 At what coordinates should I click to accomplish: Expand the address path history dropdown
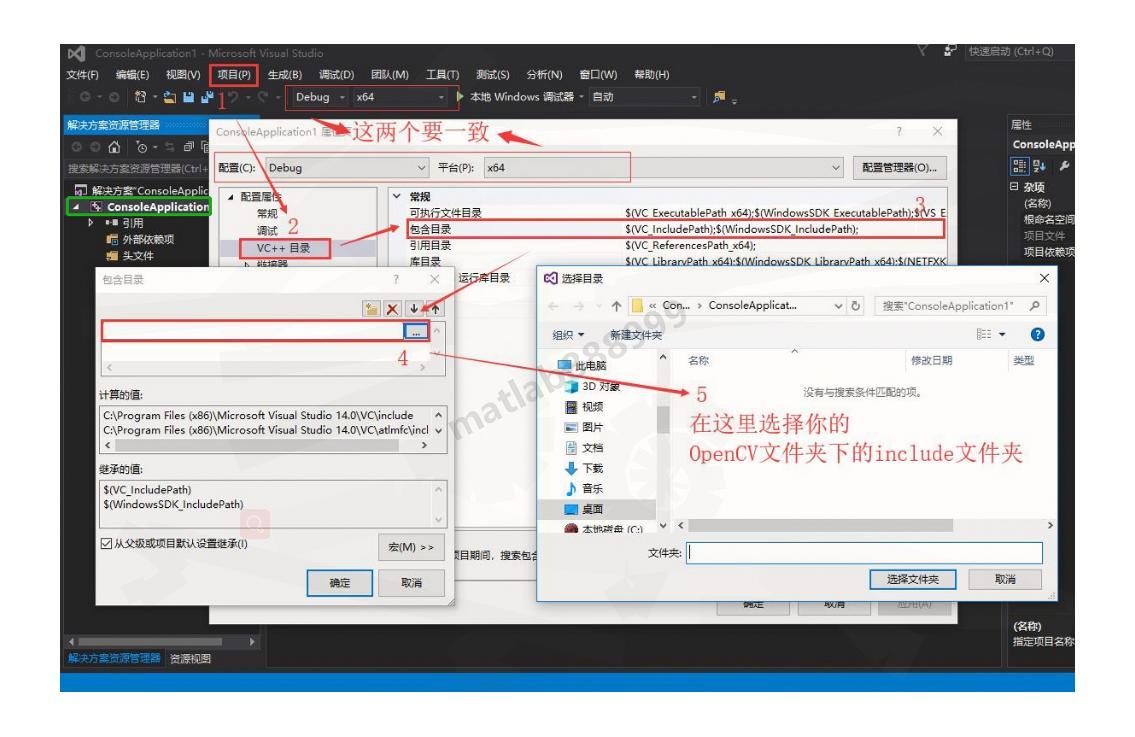tap(837, 306)
